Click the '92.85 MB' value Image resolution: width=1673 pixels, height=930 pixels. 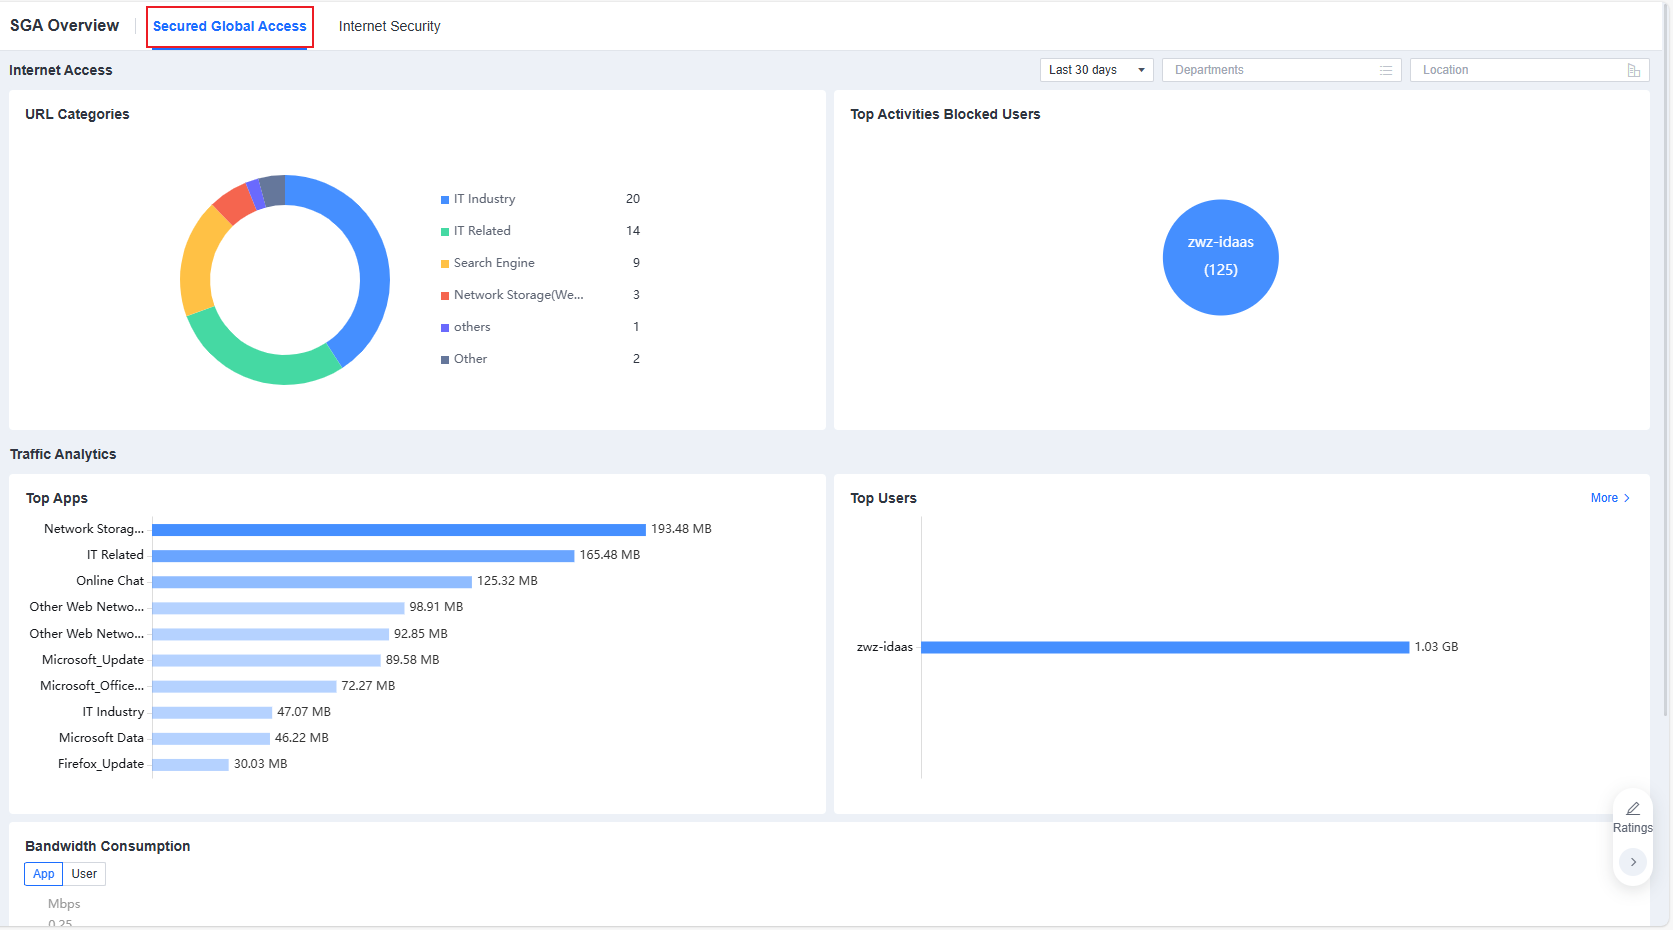point(421,634)
